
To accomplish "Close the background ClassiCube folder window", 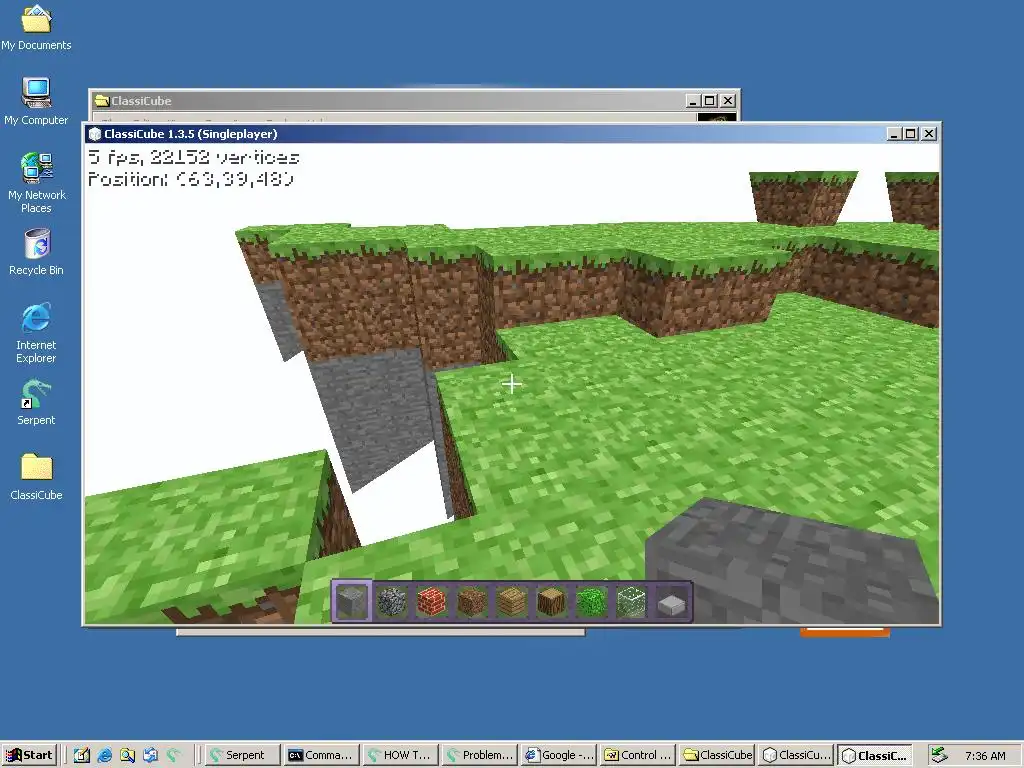I will (728, 101).
